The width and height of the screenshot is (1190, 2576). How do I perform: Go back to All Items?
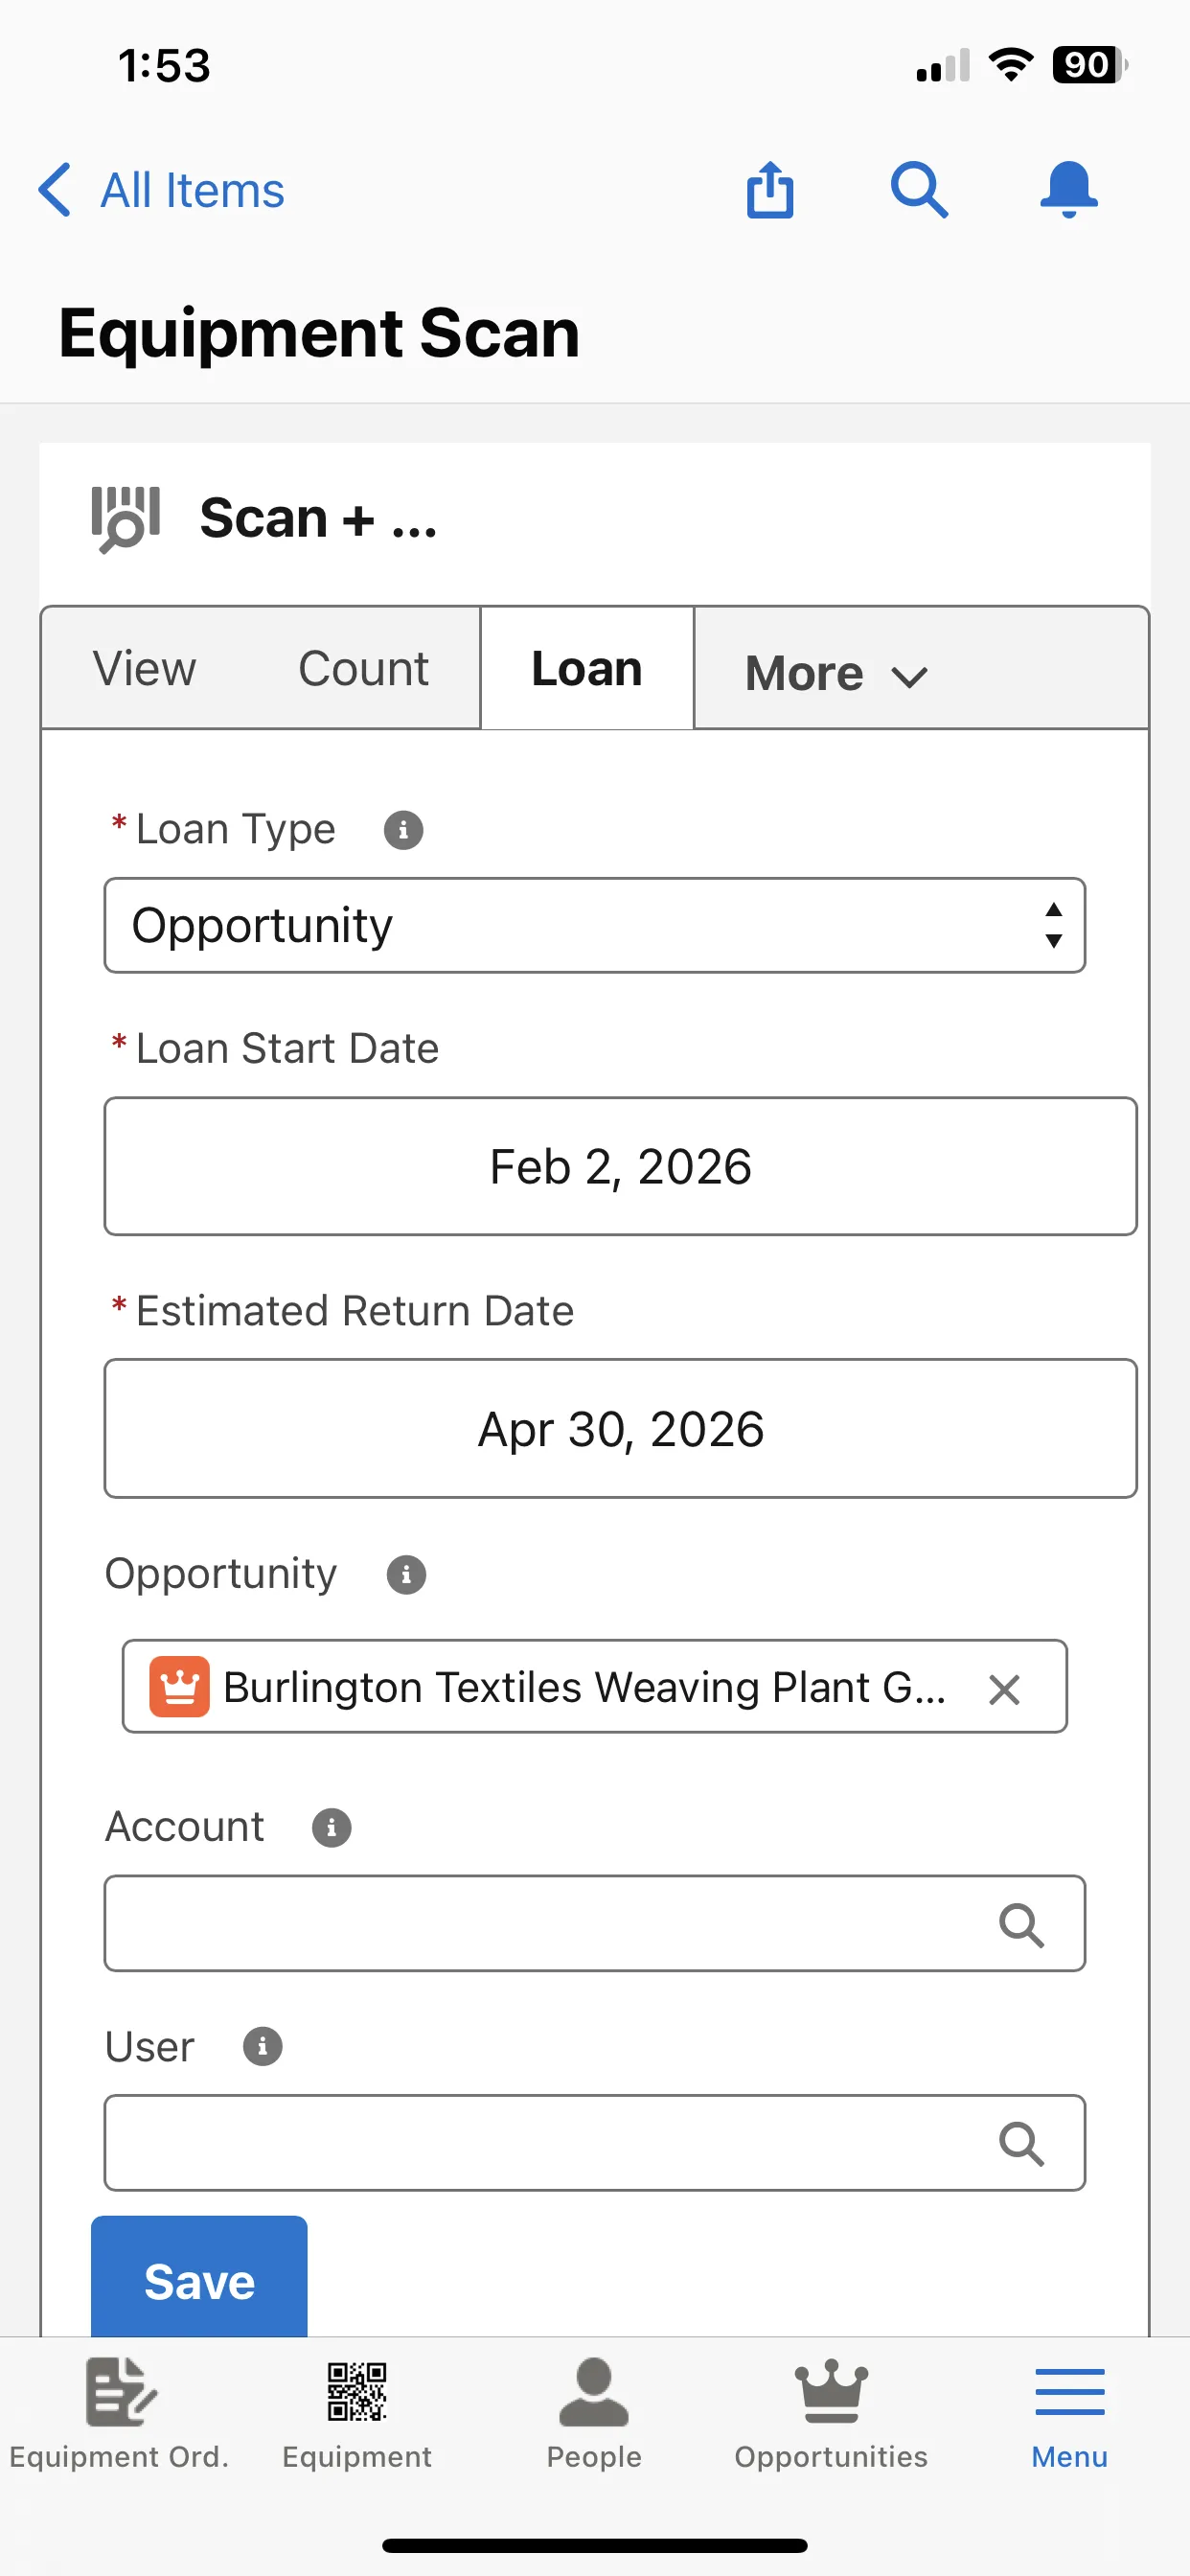point(161,190)
